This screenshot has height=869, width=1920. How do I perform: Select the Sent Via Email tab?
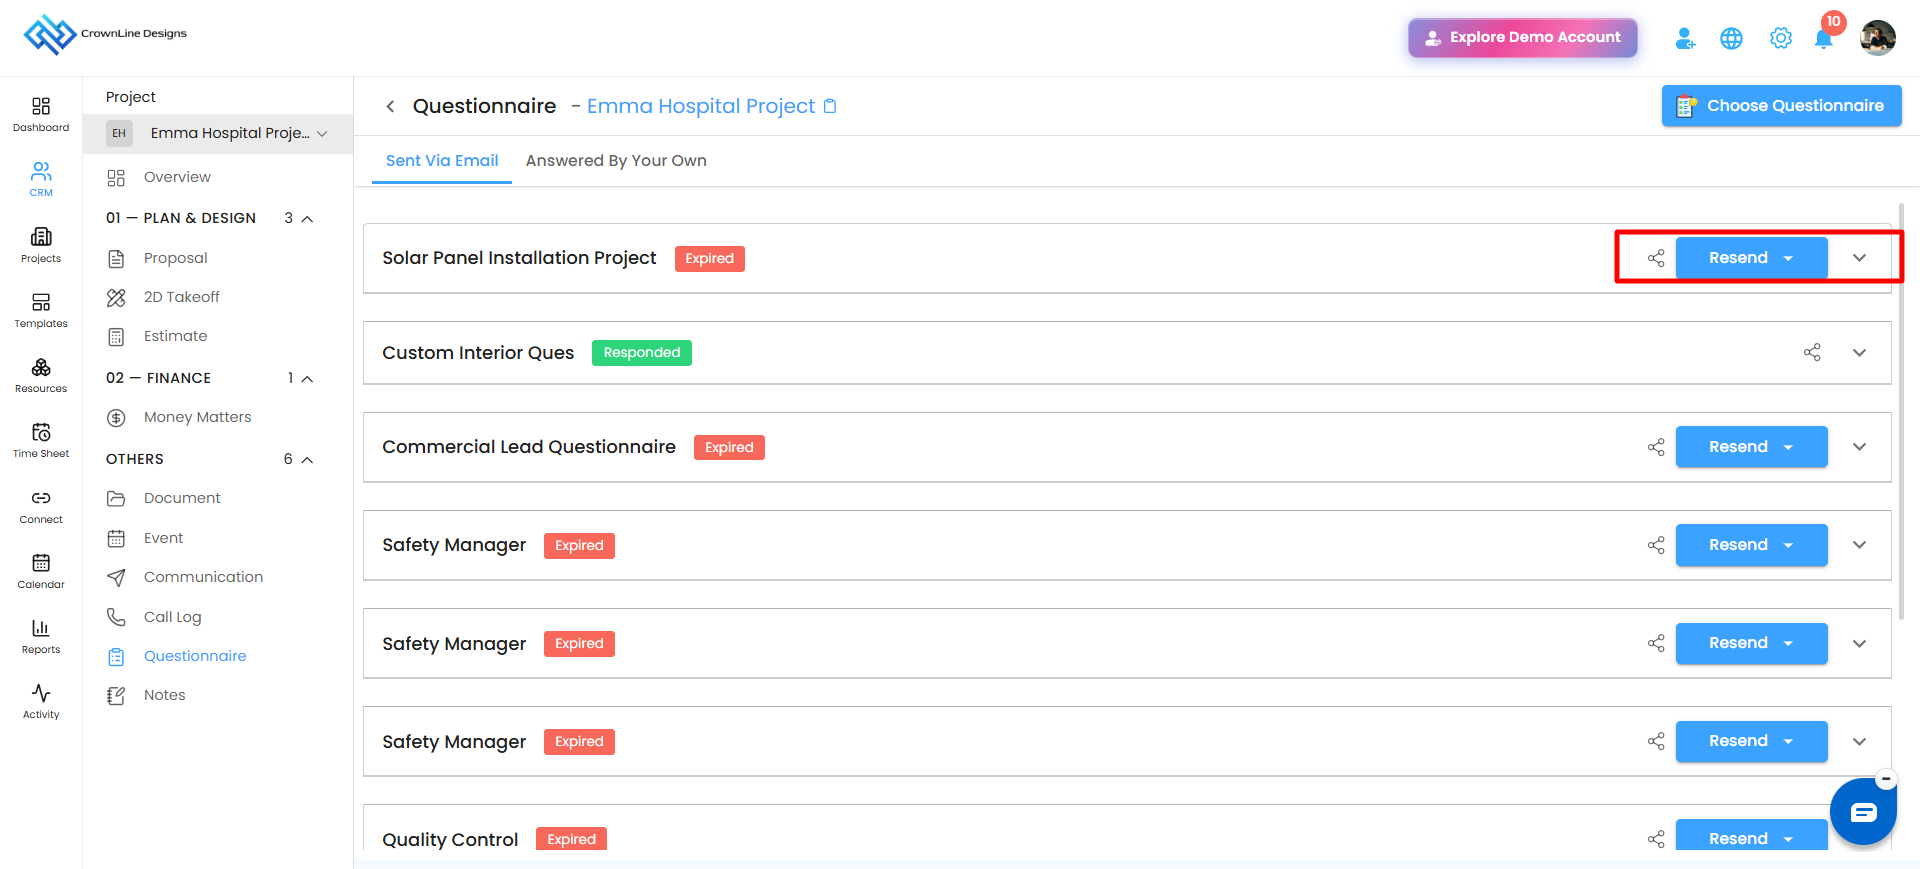coord(442,161)
